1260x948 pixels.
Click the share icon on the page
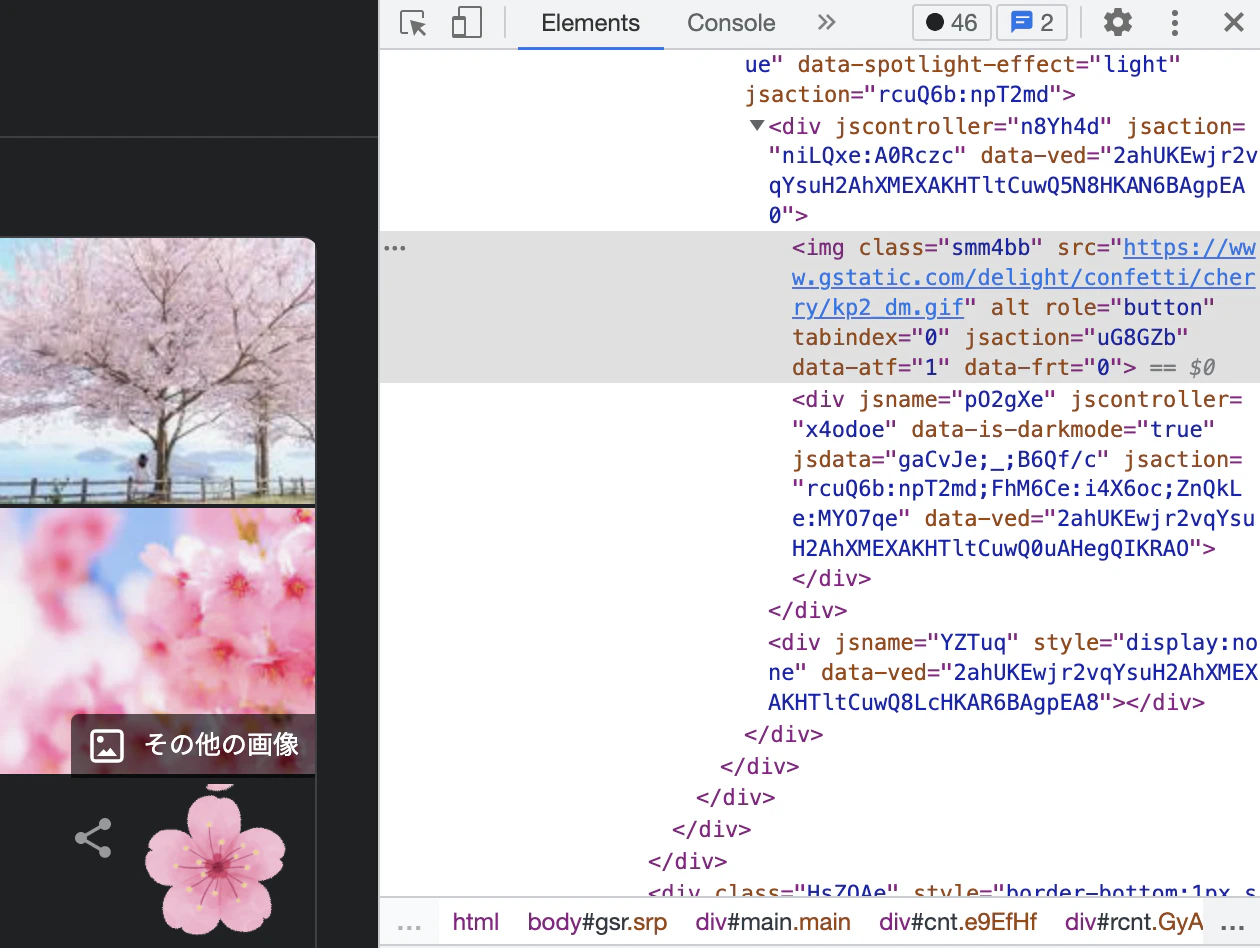93,838
